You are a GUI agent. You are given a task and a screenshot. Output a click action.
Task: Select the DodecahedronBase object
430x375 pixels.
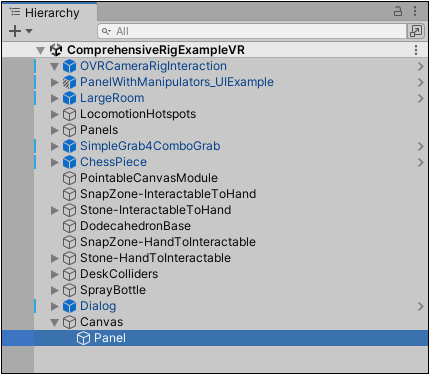coord(135,226)
